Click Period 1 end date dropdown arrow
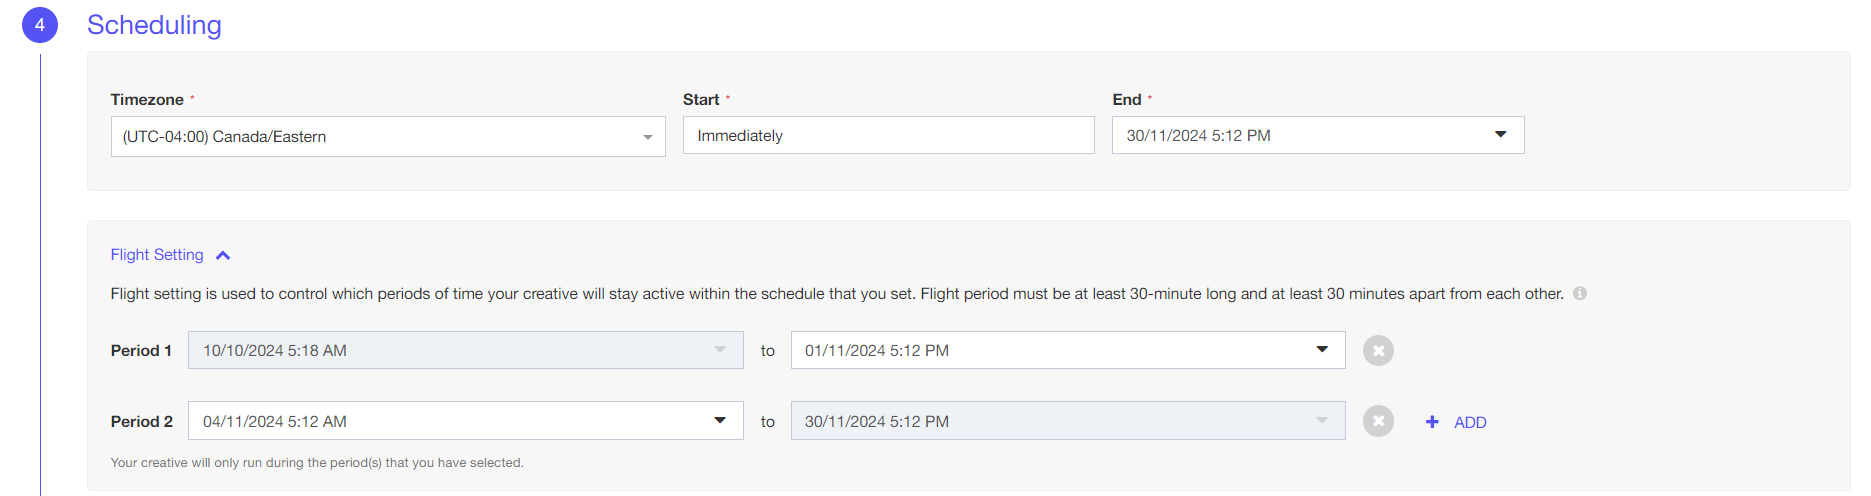The image size is (1871, 496). click(1322, 350)
